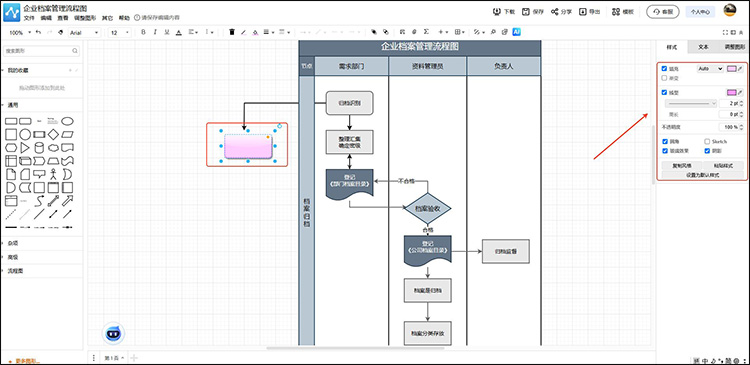Screen dimensions: 750x365
Task: Open the line color swatch
Action: pos(732,92)
